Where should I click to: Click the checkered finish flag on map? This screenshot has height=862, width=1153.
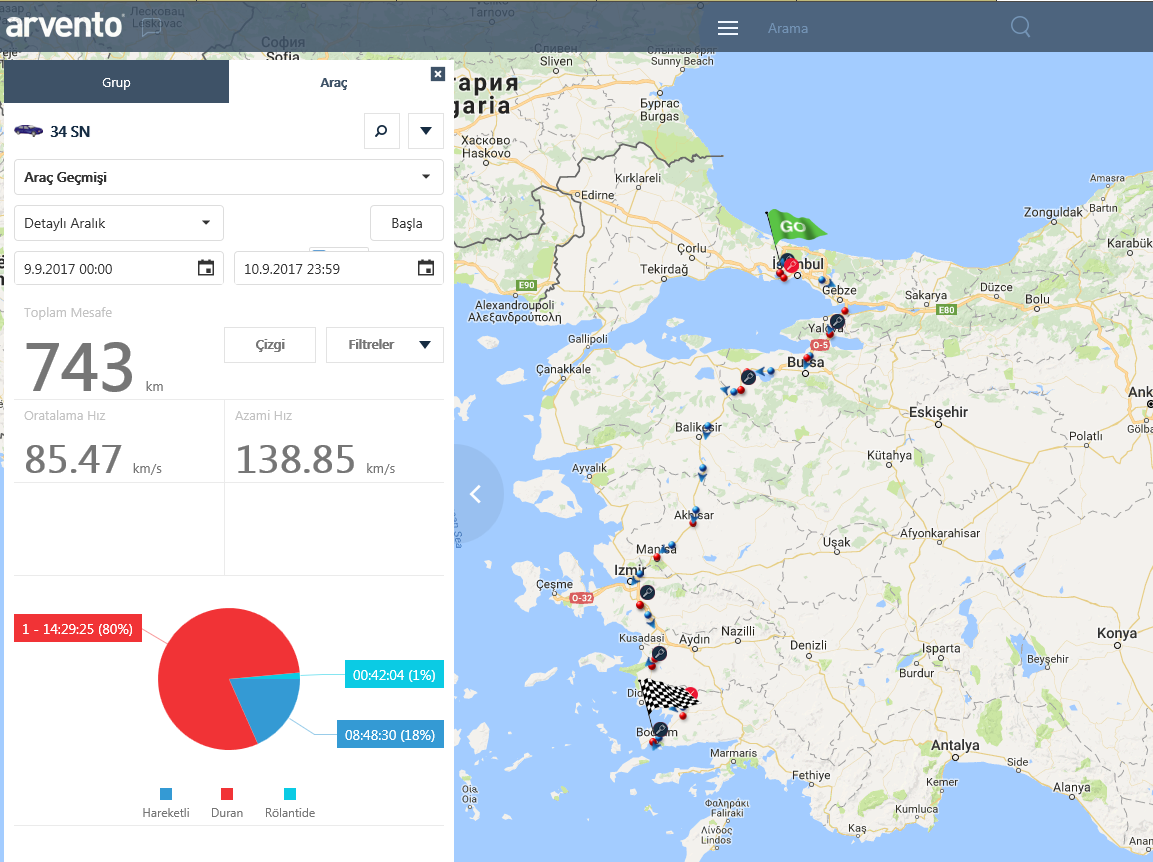pyautogui.click(x=667, y=695)
